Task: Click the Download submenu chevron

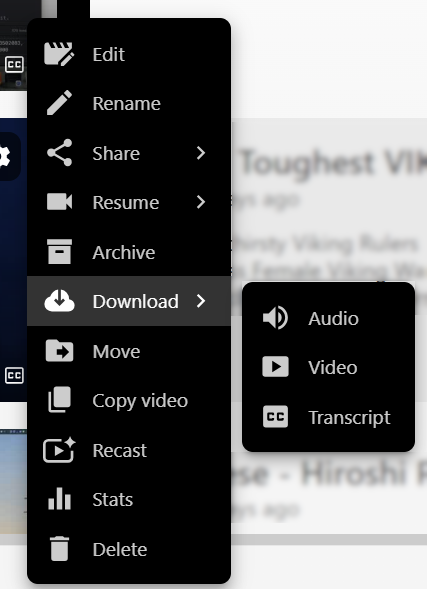Action: coord(201,301)
